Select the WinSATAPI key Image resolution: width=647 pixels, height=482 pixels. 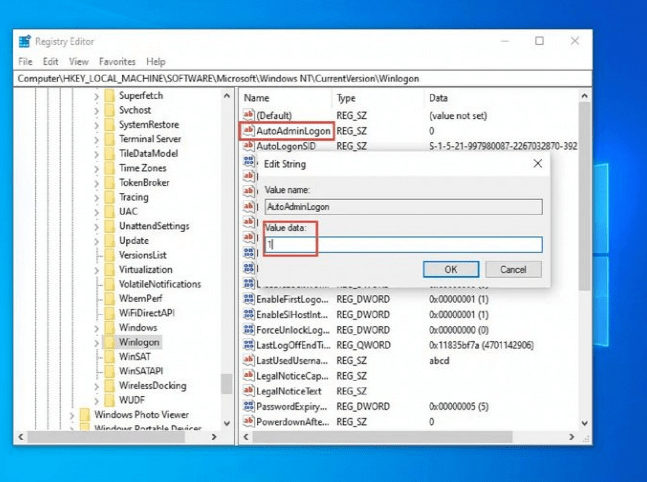141,371
